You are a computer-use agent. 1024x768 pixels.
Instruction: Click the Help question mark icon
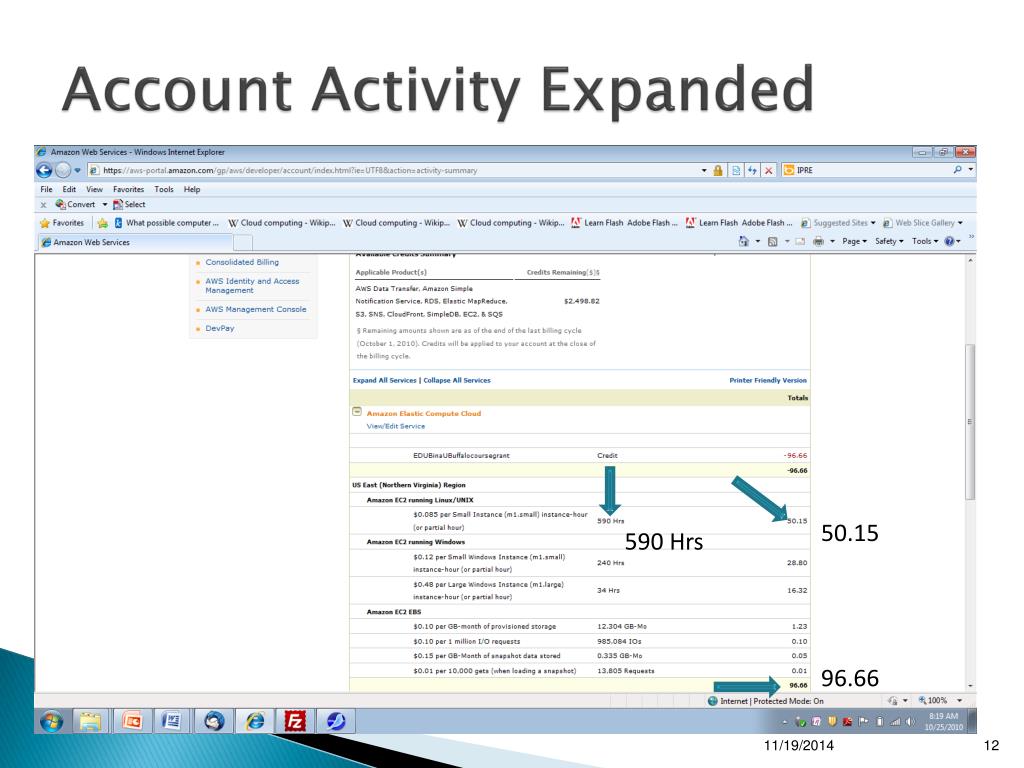tap(949, 241)
